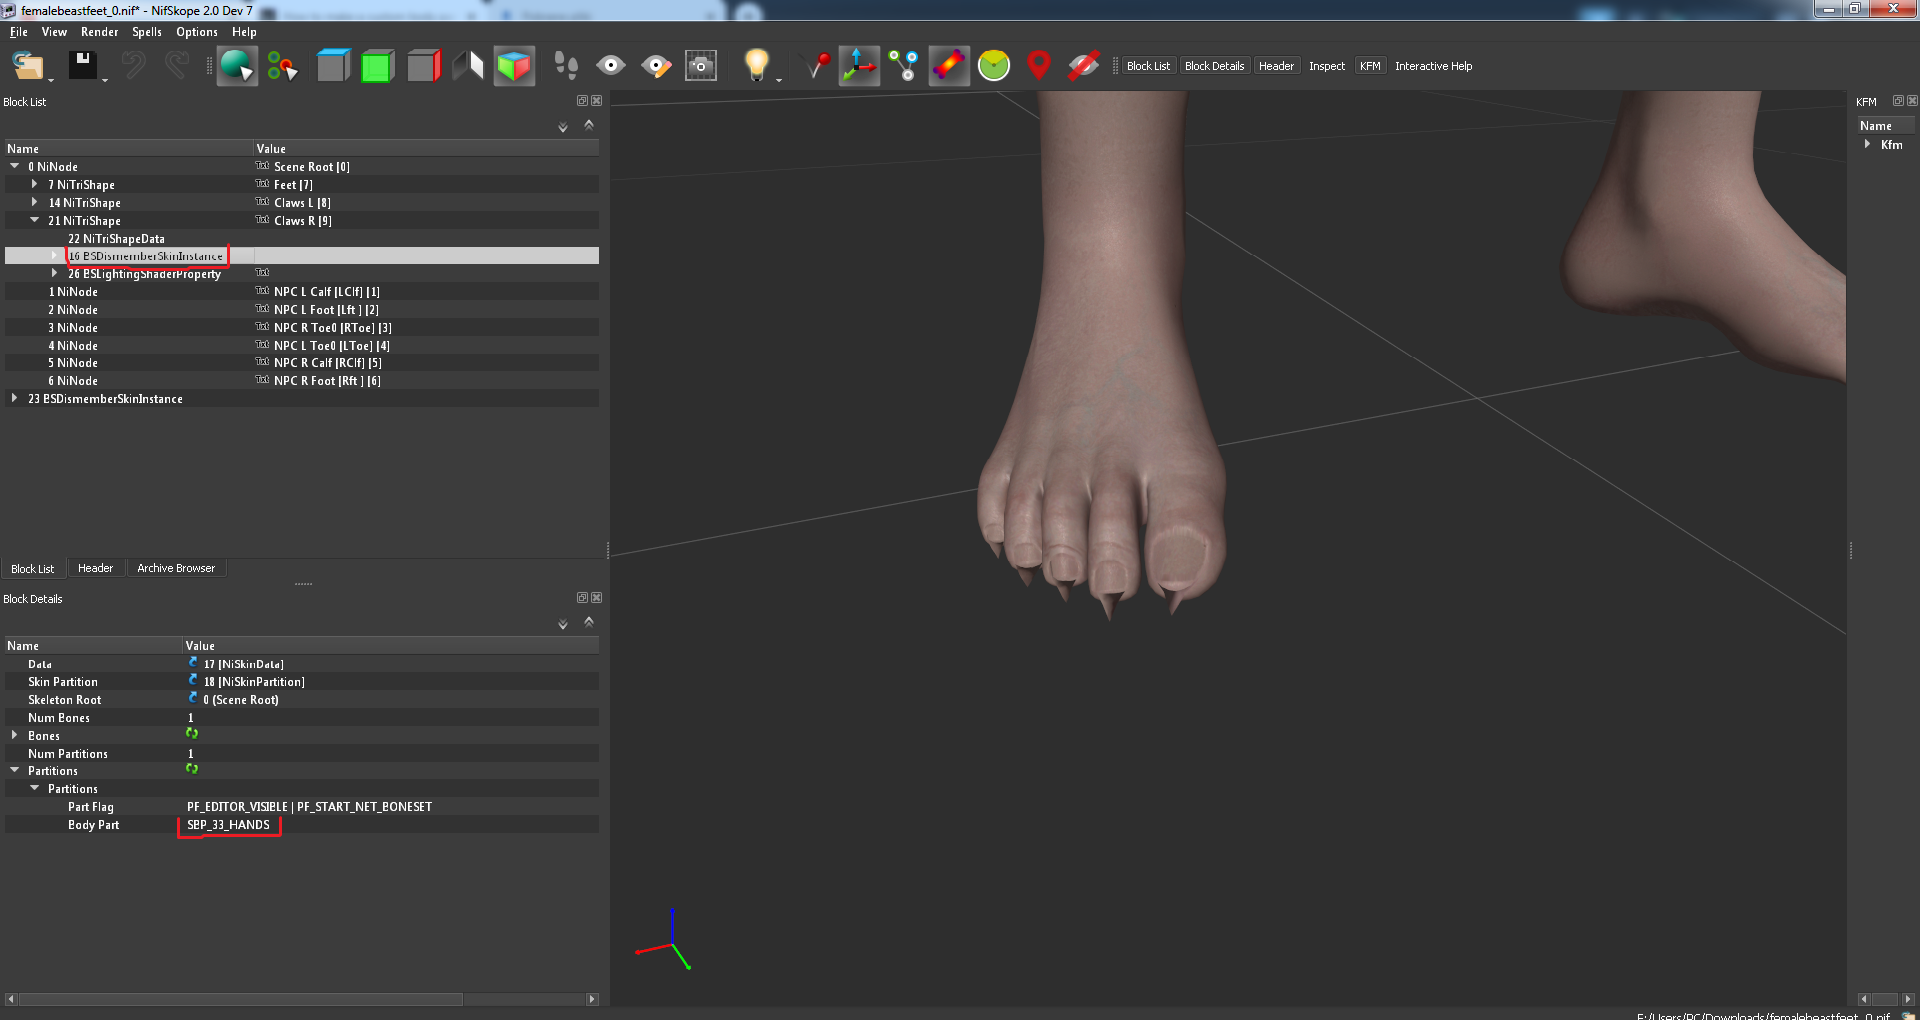Click the Save User View eye-pencil icon
This screenshot has height=1020, width=1920.
tap(656, 66)
